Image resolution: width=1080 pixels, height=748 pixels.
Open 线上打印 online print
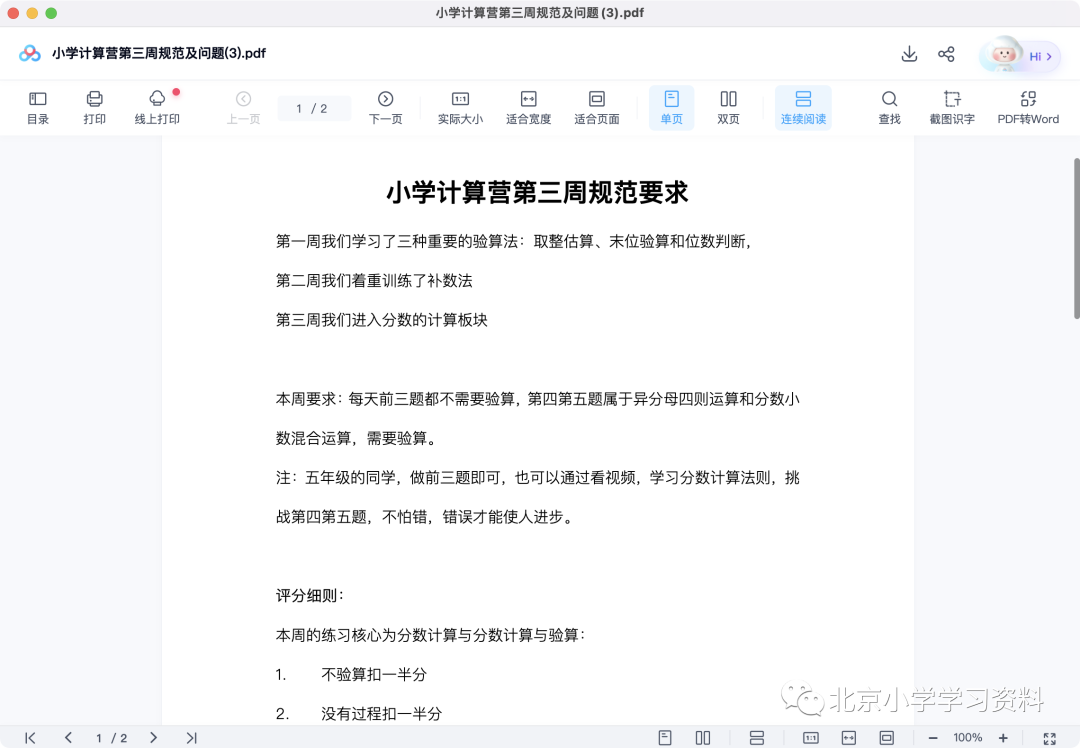157,108
